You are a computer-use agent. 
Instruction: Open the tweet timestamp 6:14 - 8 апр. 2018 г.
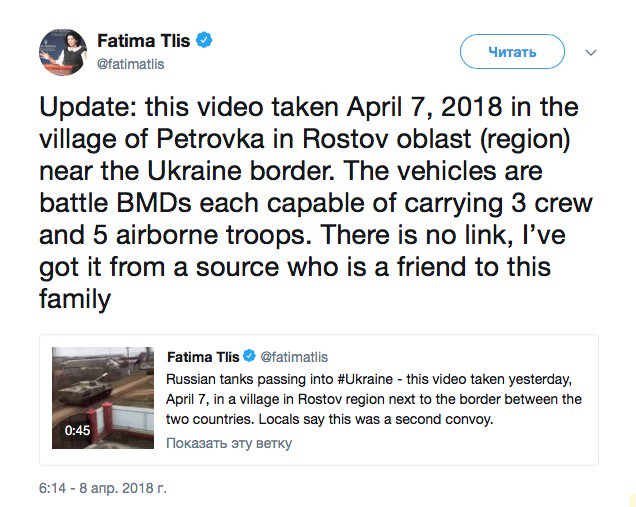[102, 489]
